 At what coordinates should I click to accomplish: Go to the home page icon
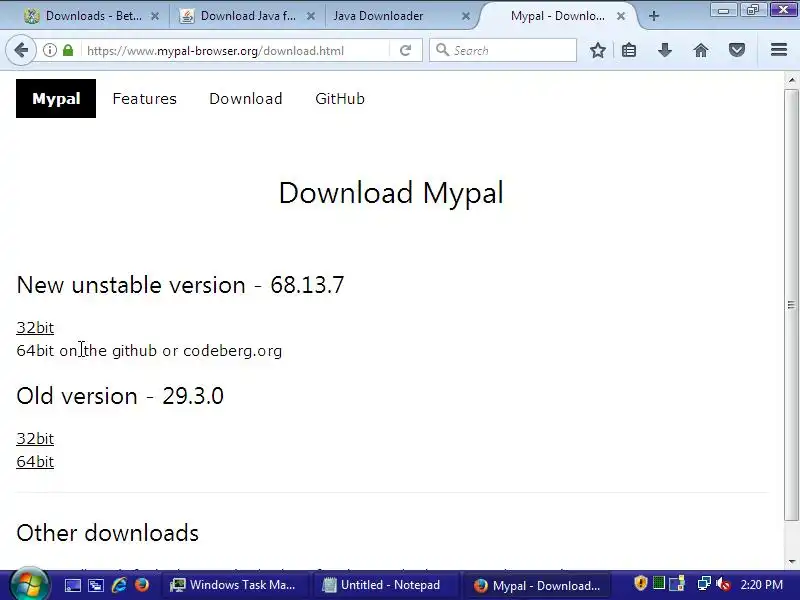point(701,50)
